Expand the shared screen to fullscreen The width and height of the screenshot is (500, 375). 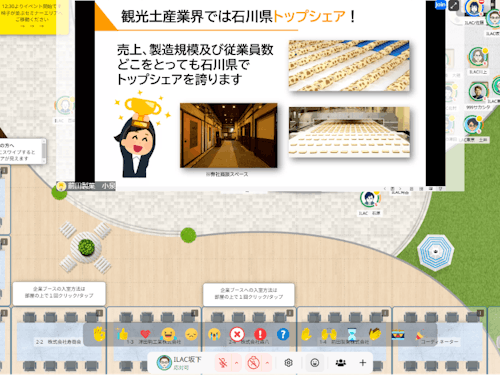pyautogui.click(x=454, y=5)
